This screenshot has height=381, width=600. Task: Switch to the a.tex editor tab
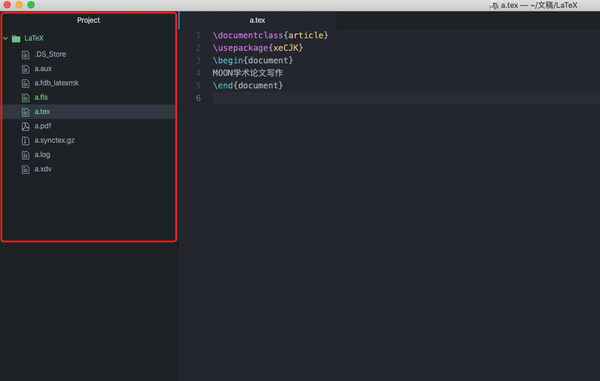point(257,20)
